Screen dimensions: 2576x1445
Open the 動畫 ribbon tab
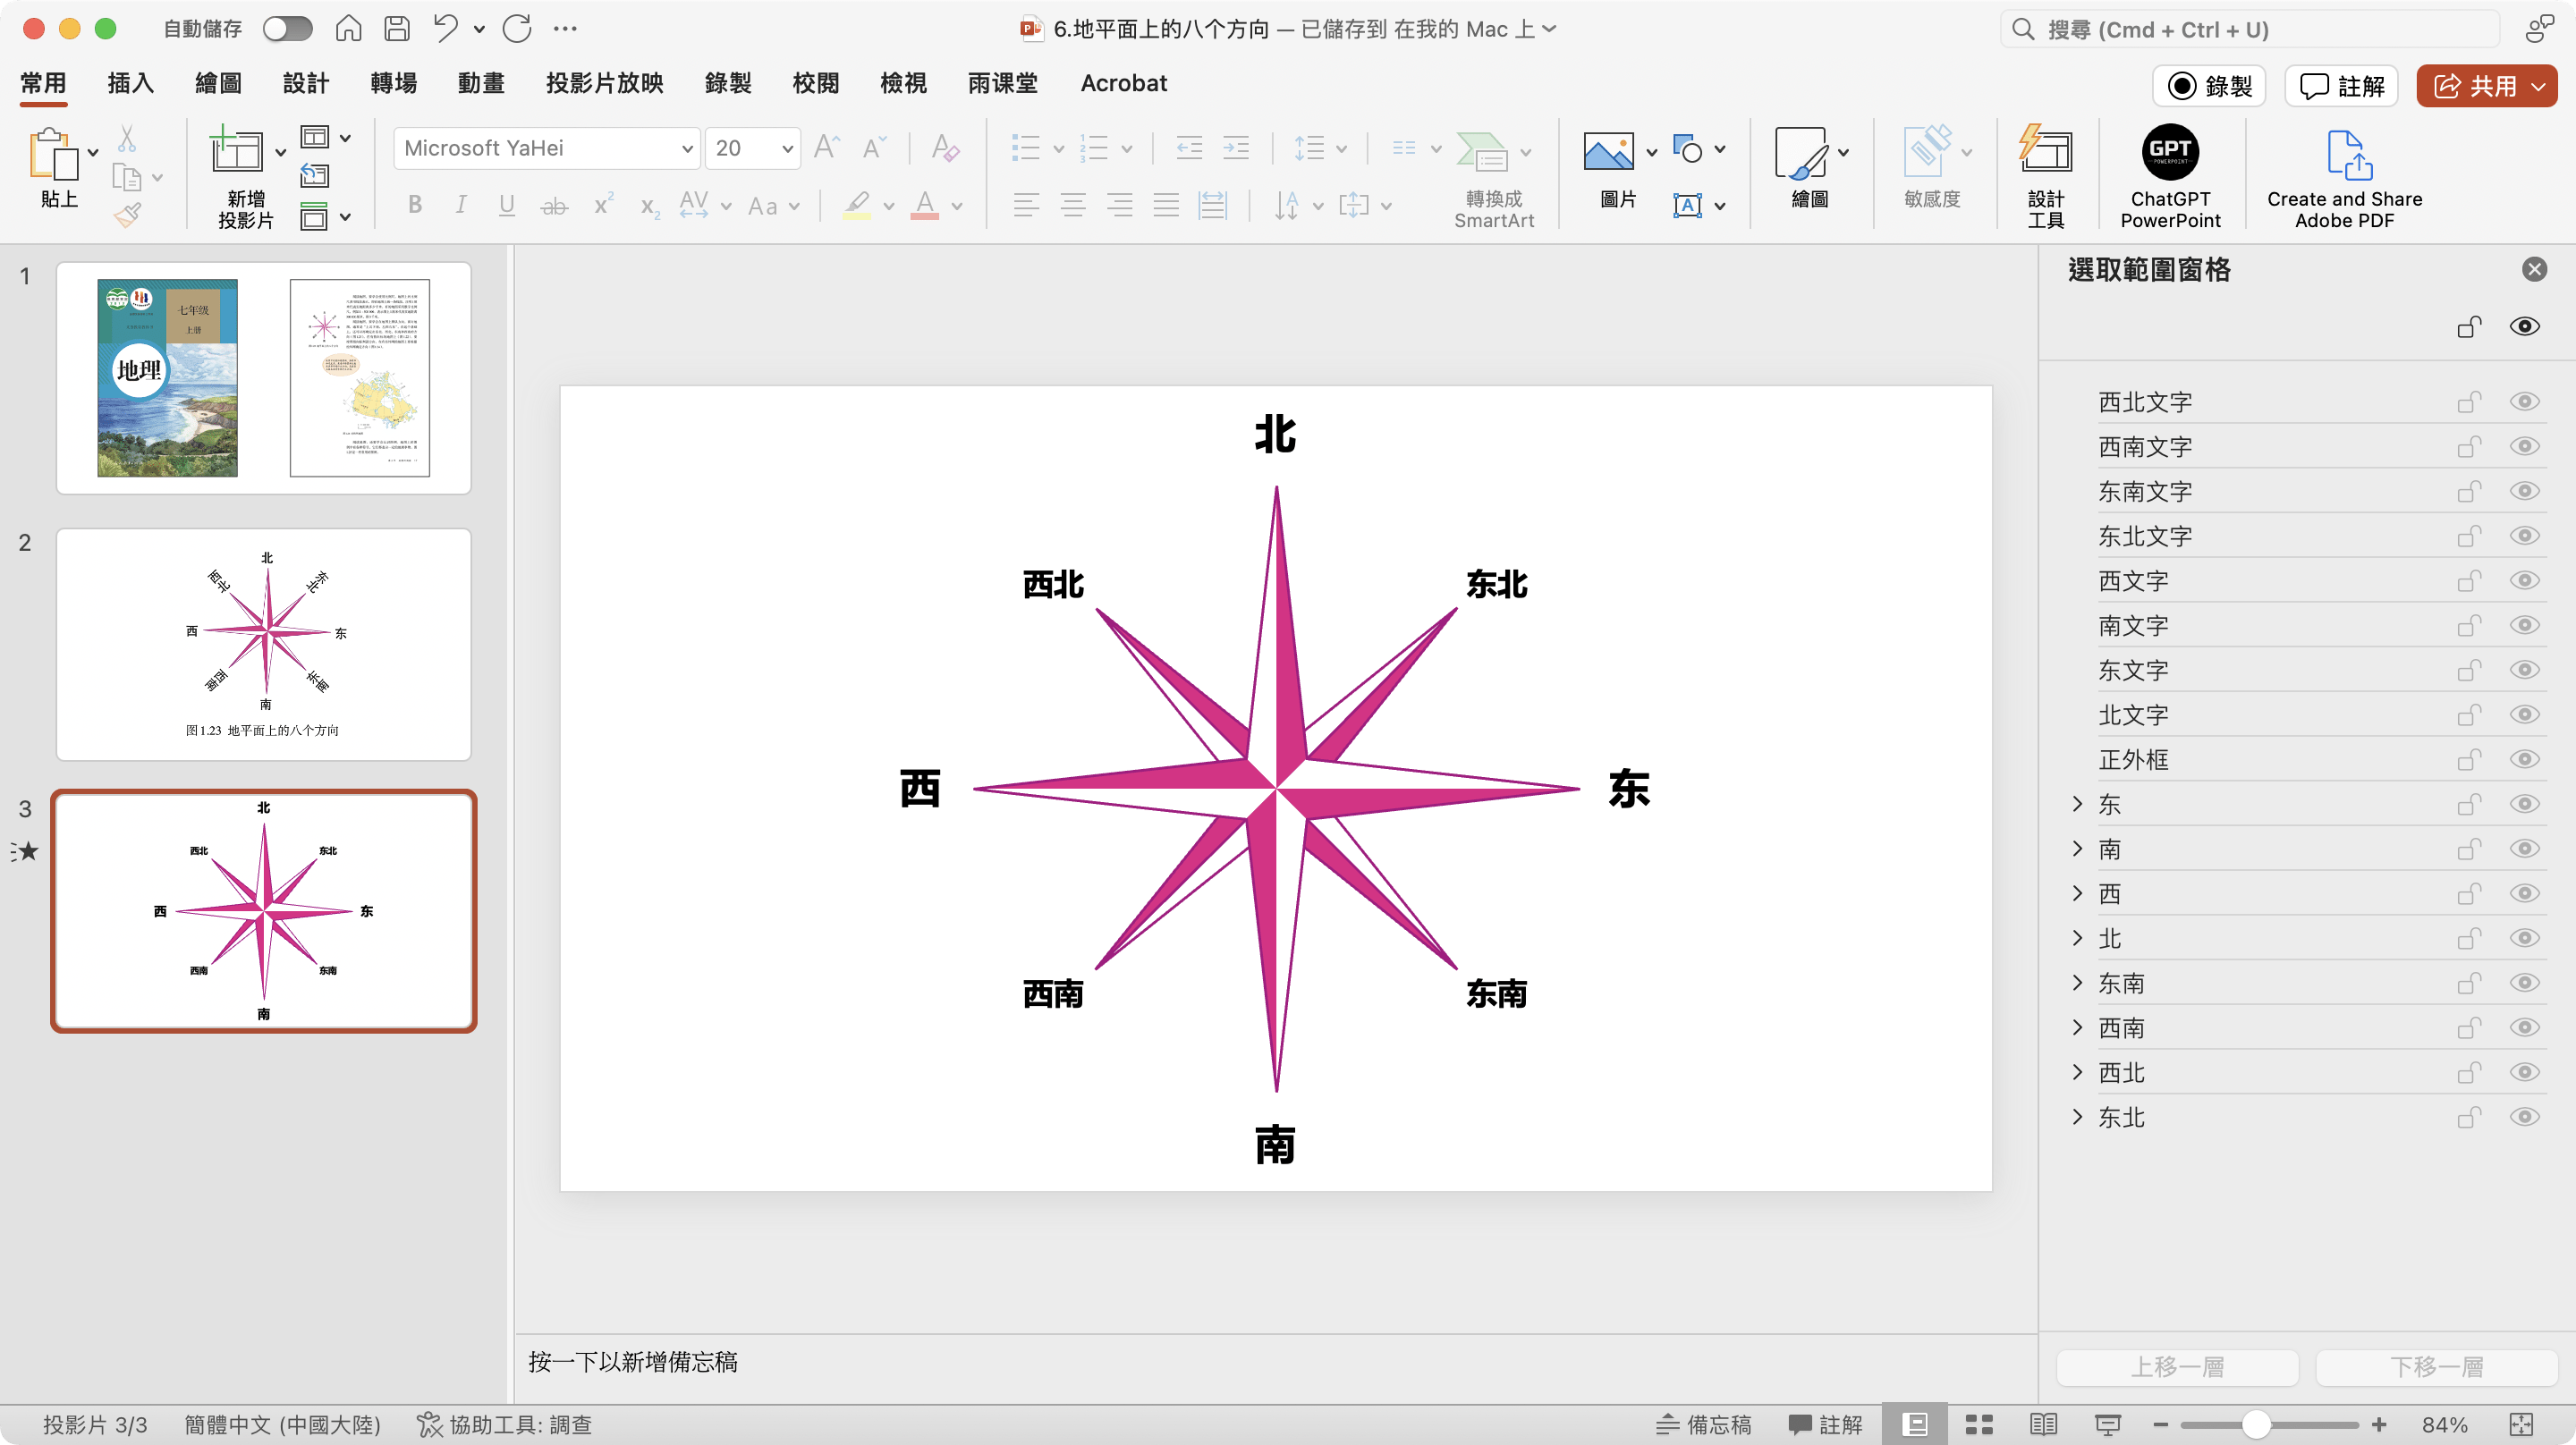point(481,83)
